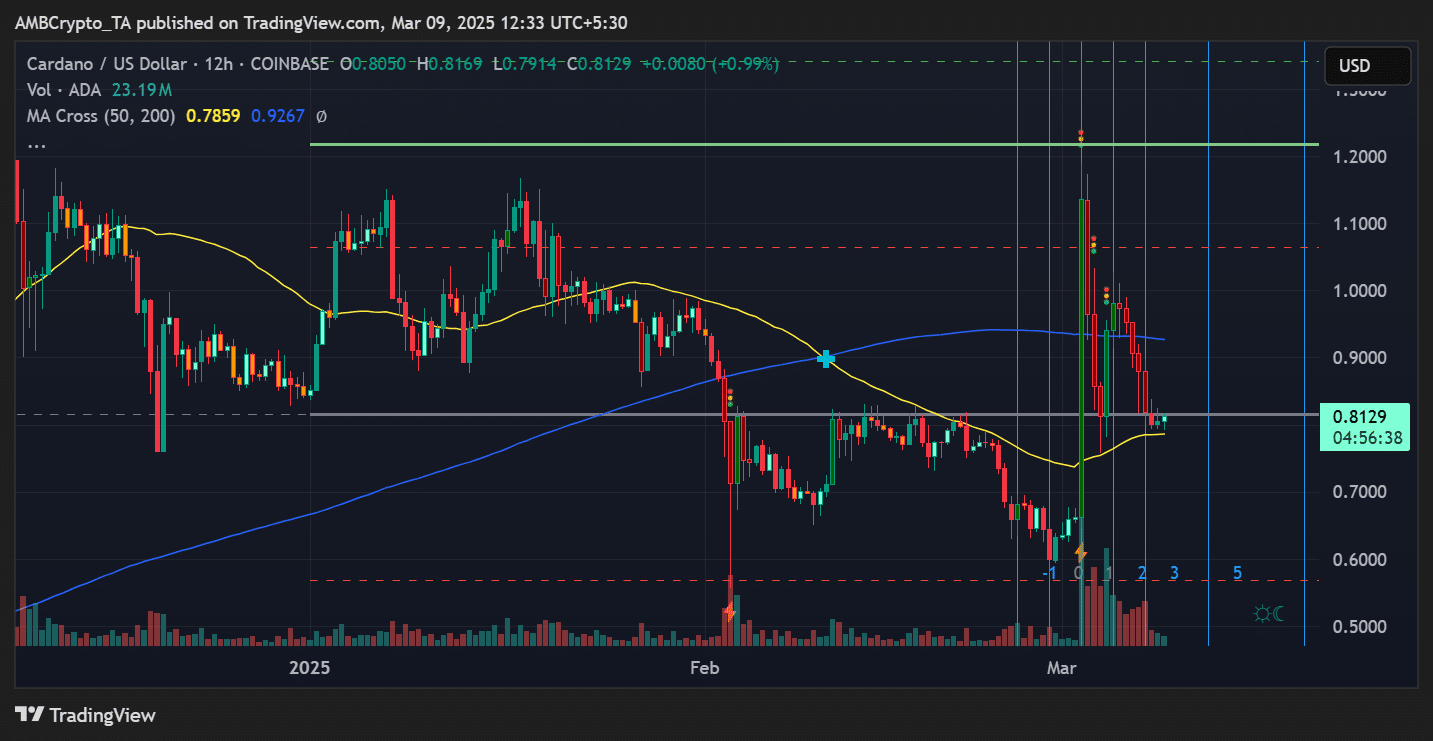Click the blue 5 cycle number
The width and height of the screenshot is (1433, 741).
point(1237,573)
